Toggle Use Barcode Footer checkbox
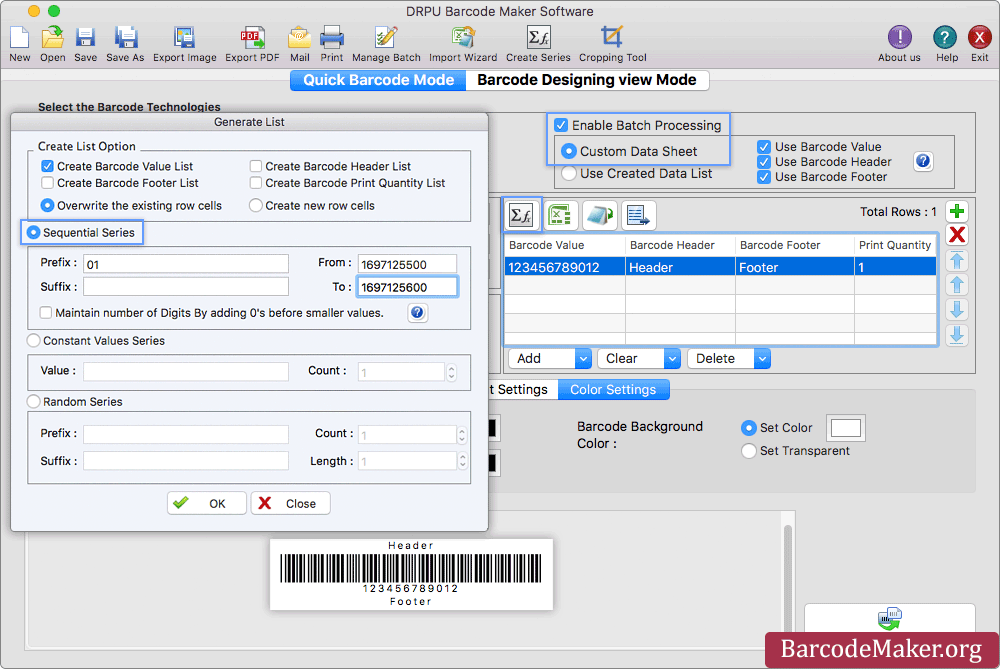1000x669 pixels. click(x=764, y=177)
